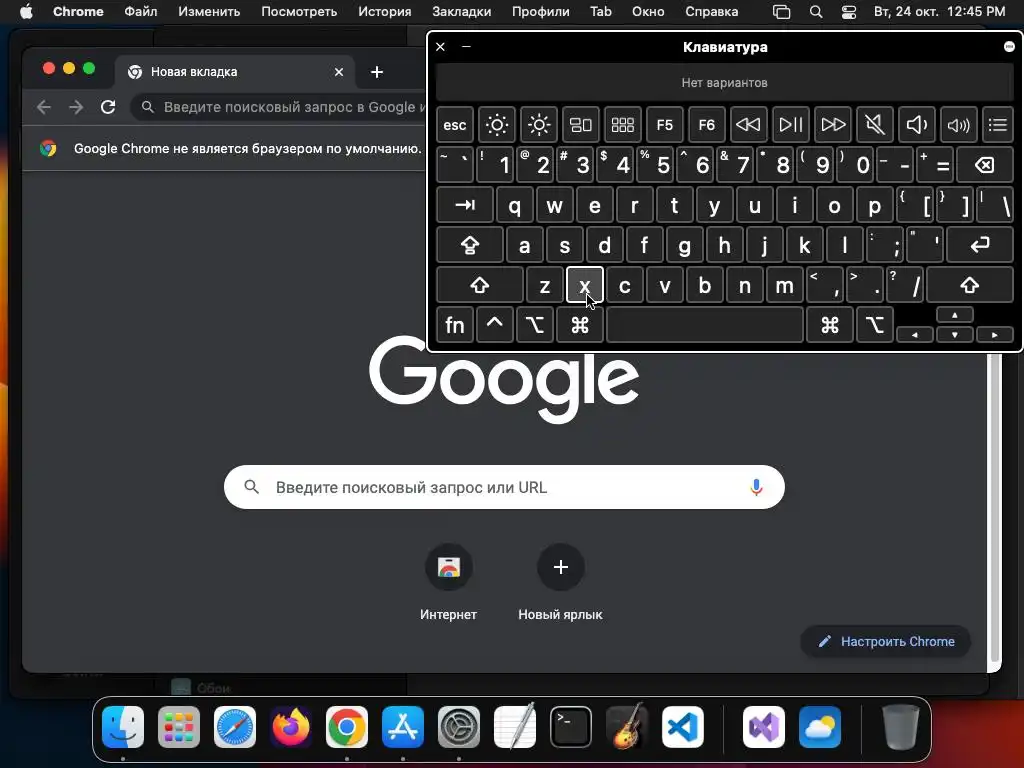
Task: Open Mission Control from the keyboard
Action: 581,125
